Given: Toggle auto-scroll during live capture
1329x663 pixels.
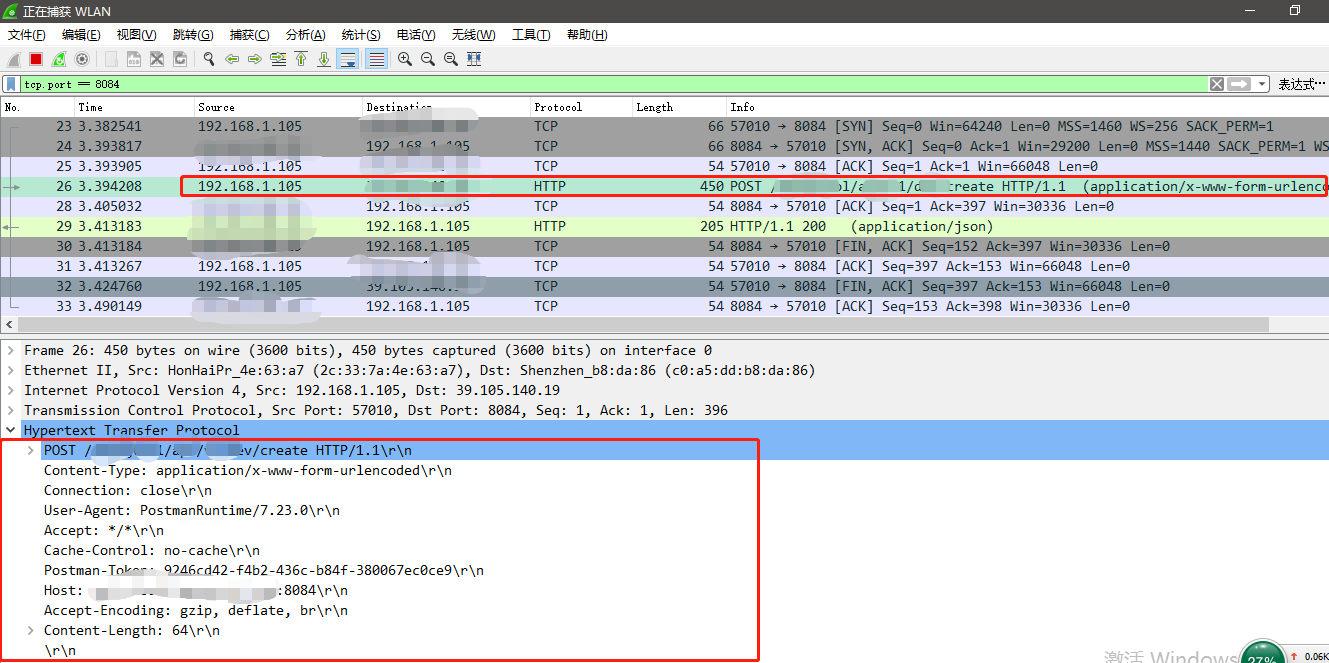Looking at the screenshot, I should point(348,59).
